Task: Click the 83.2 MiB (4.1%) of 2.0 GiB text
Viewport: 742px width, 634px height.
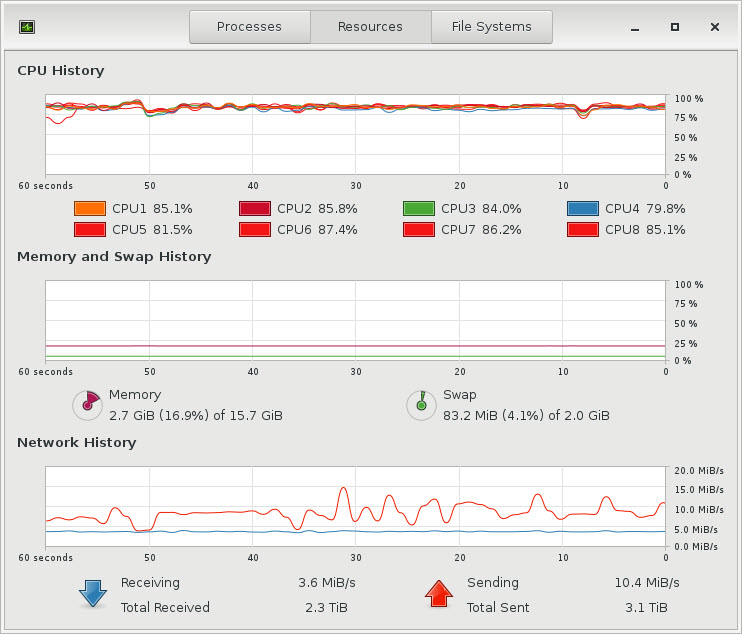Action: click(526, 415)
